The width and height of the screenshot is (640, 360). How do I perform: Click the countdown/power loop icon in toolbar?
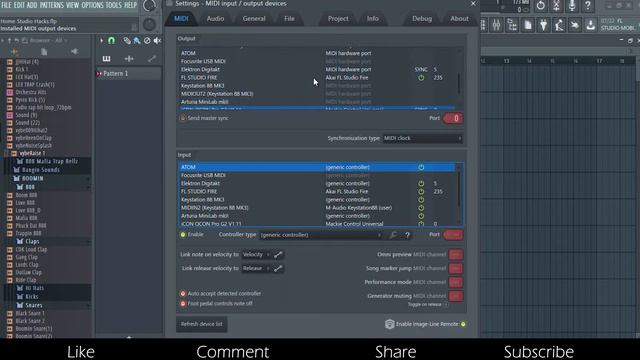(x=540, y=6)
